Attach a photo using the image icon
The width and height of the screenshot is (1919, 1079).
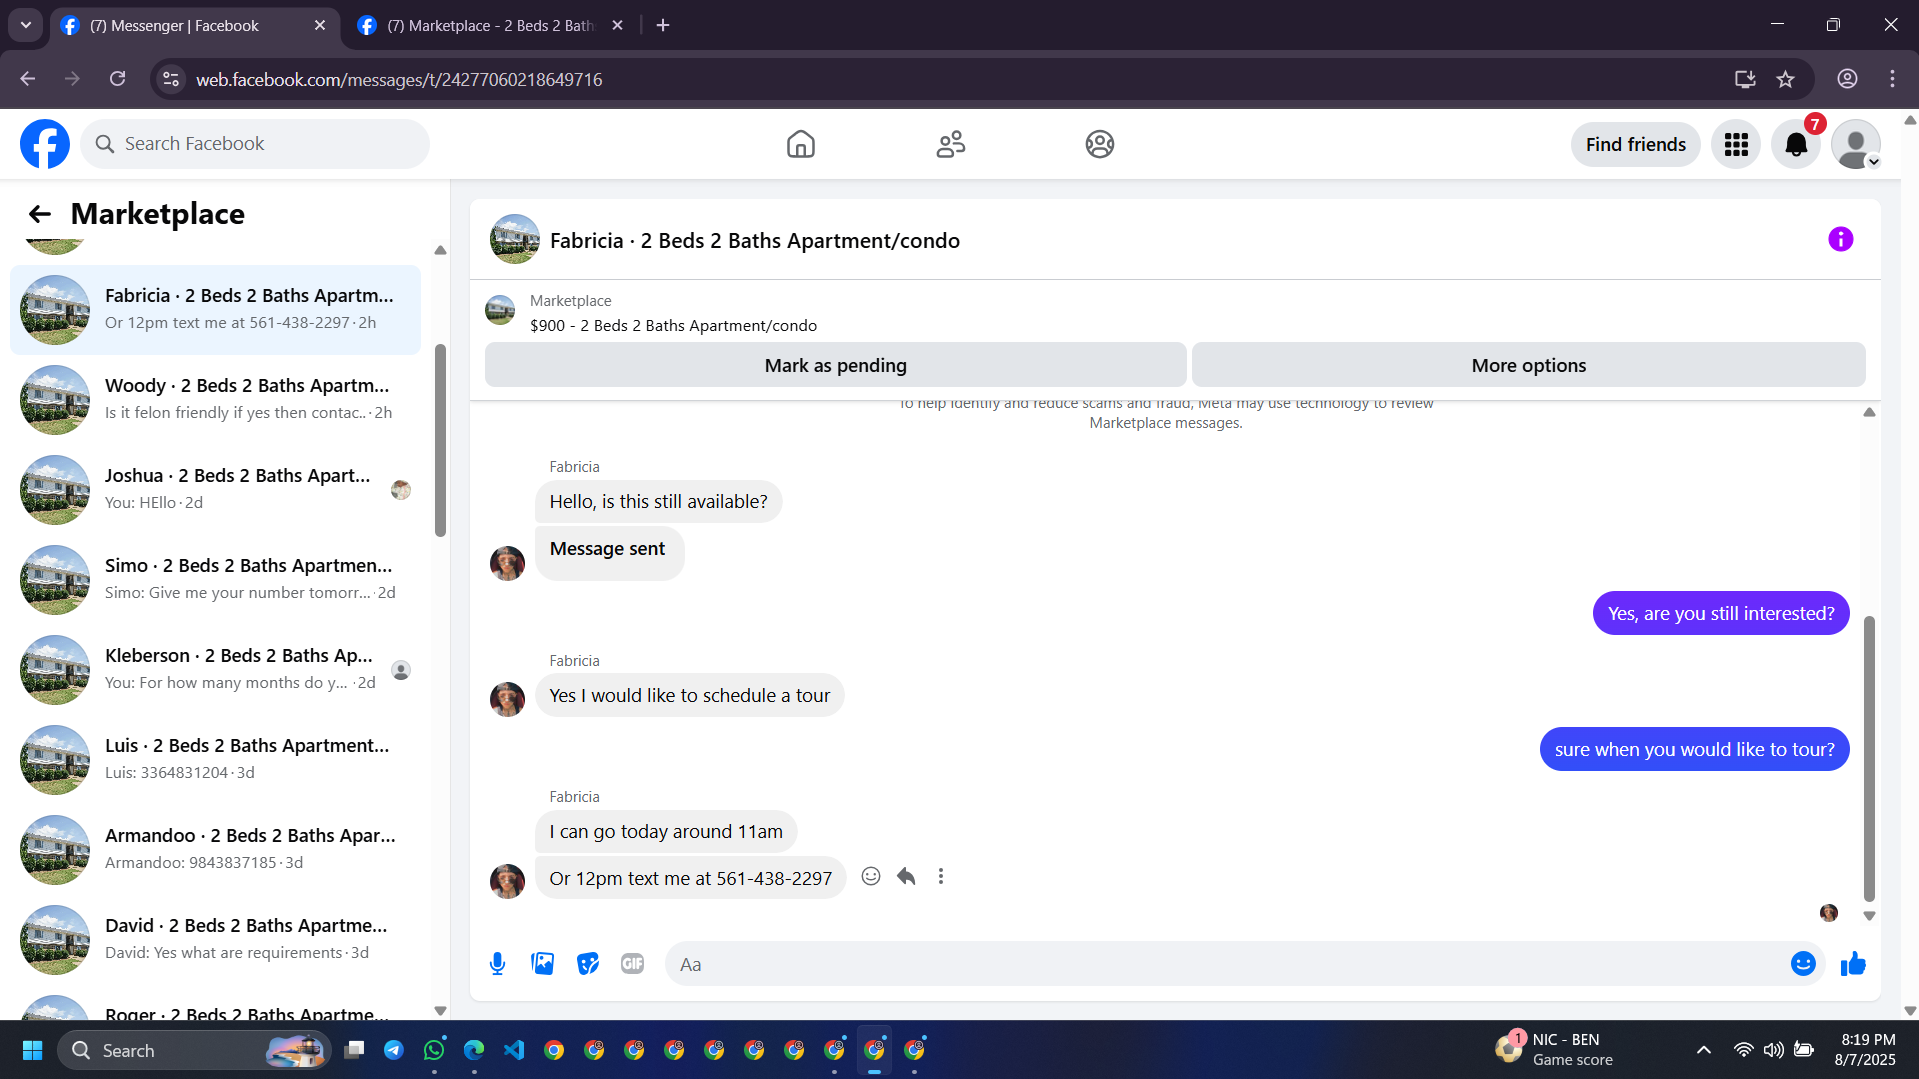[x=543, y=964]
